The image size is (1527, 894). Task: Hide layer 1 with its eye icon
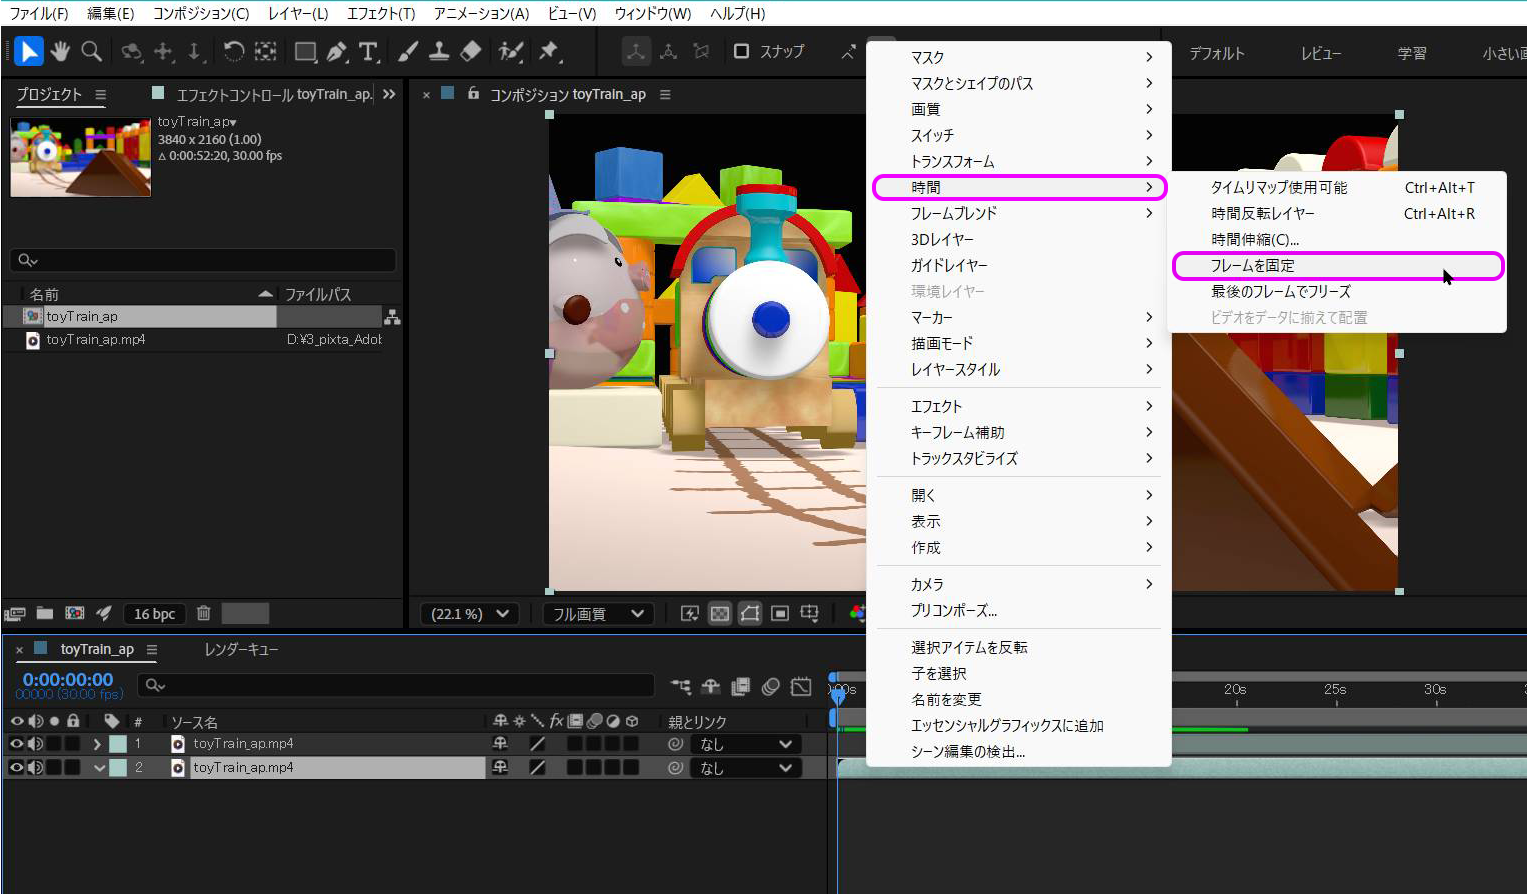tap(16, 744)
